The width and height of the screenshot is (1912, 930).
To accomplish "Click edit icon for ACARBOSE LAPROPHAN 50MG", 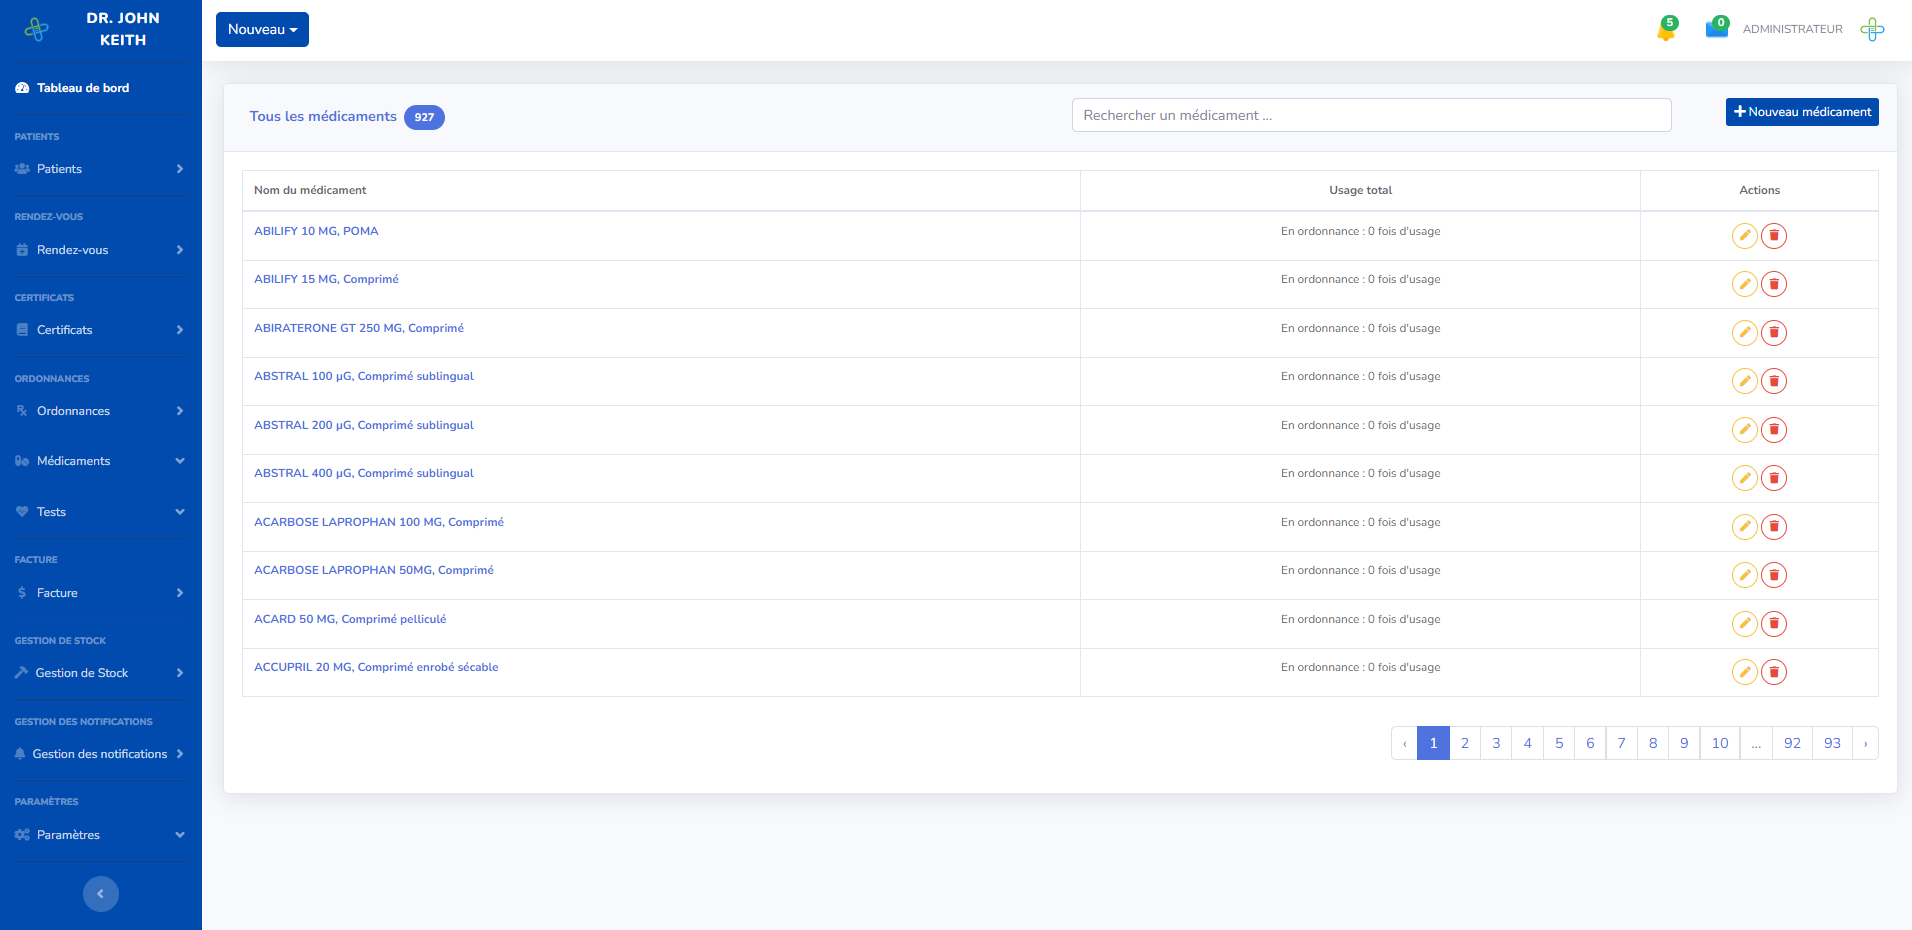I will pyautogui.click(x=1744, y=575).
